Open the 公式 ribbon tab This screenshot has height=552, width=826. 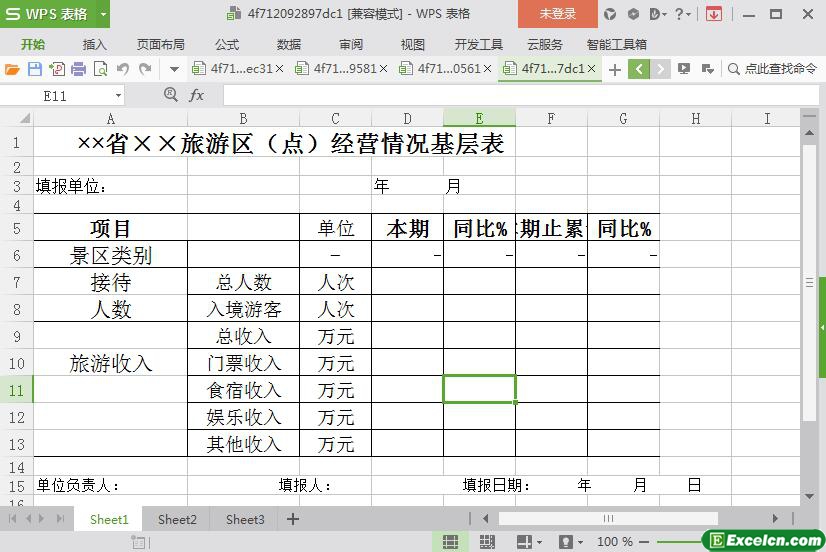[x=227, y=45]
